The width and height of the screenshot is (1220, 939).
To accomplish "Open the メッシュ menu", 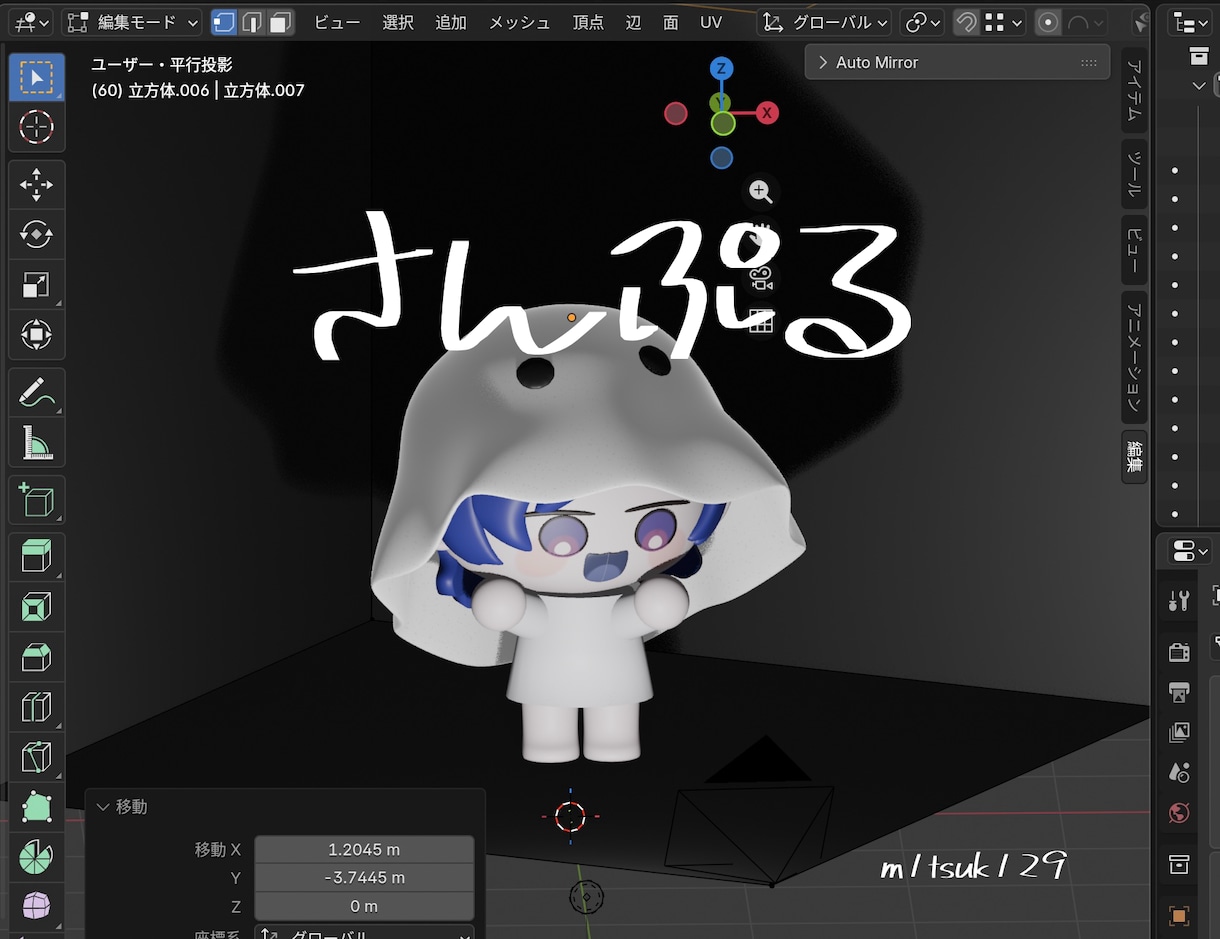I will (x=519, y=22).
